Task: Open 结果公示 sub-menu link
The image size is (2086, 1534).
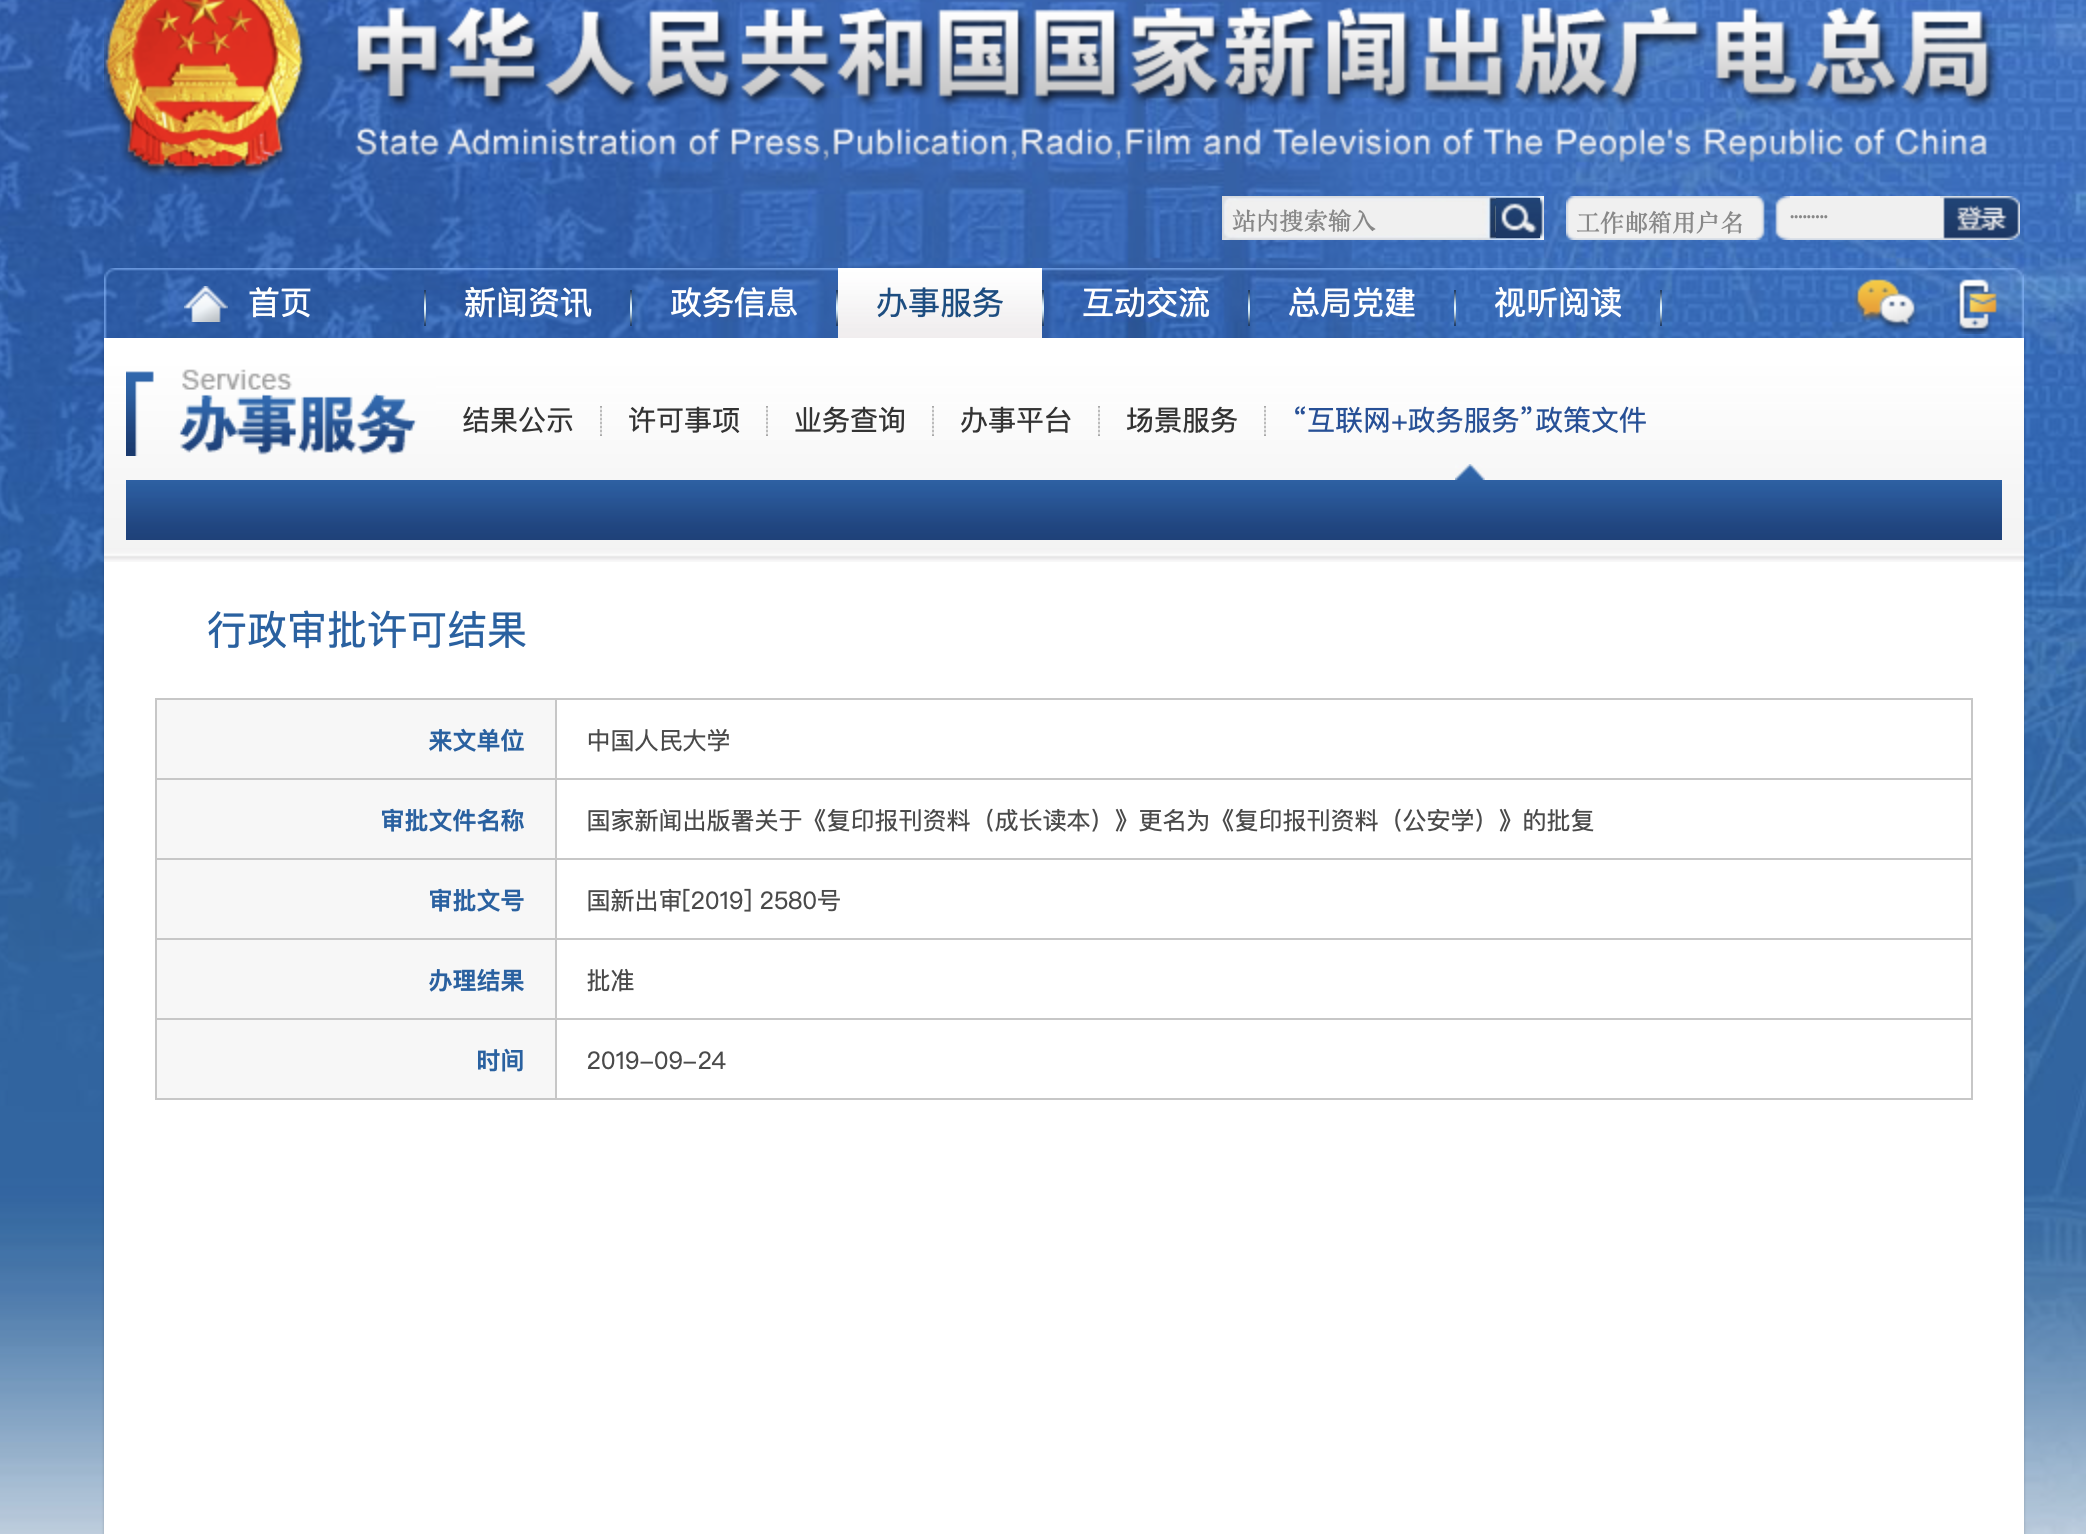Action: 518,420
